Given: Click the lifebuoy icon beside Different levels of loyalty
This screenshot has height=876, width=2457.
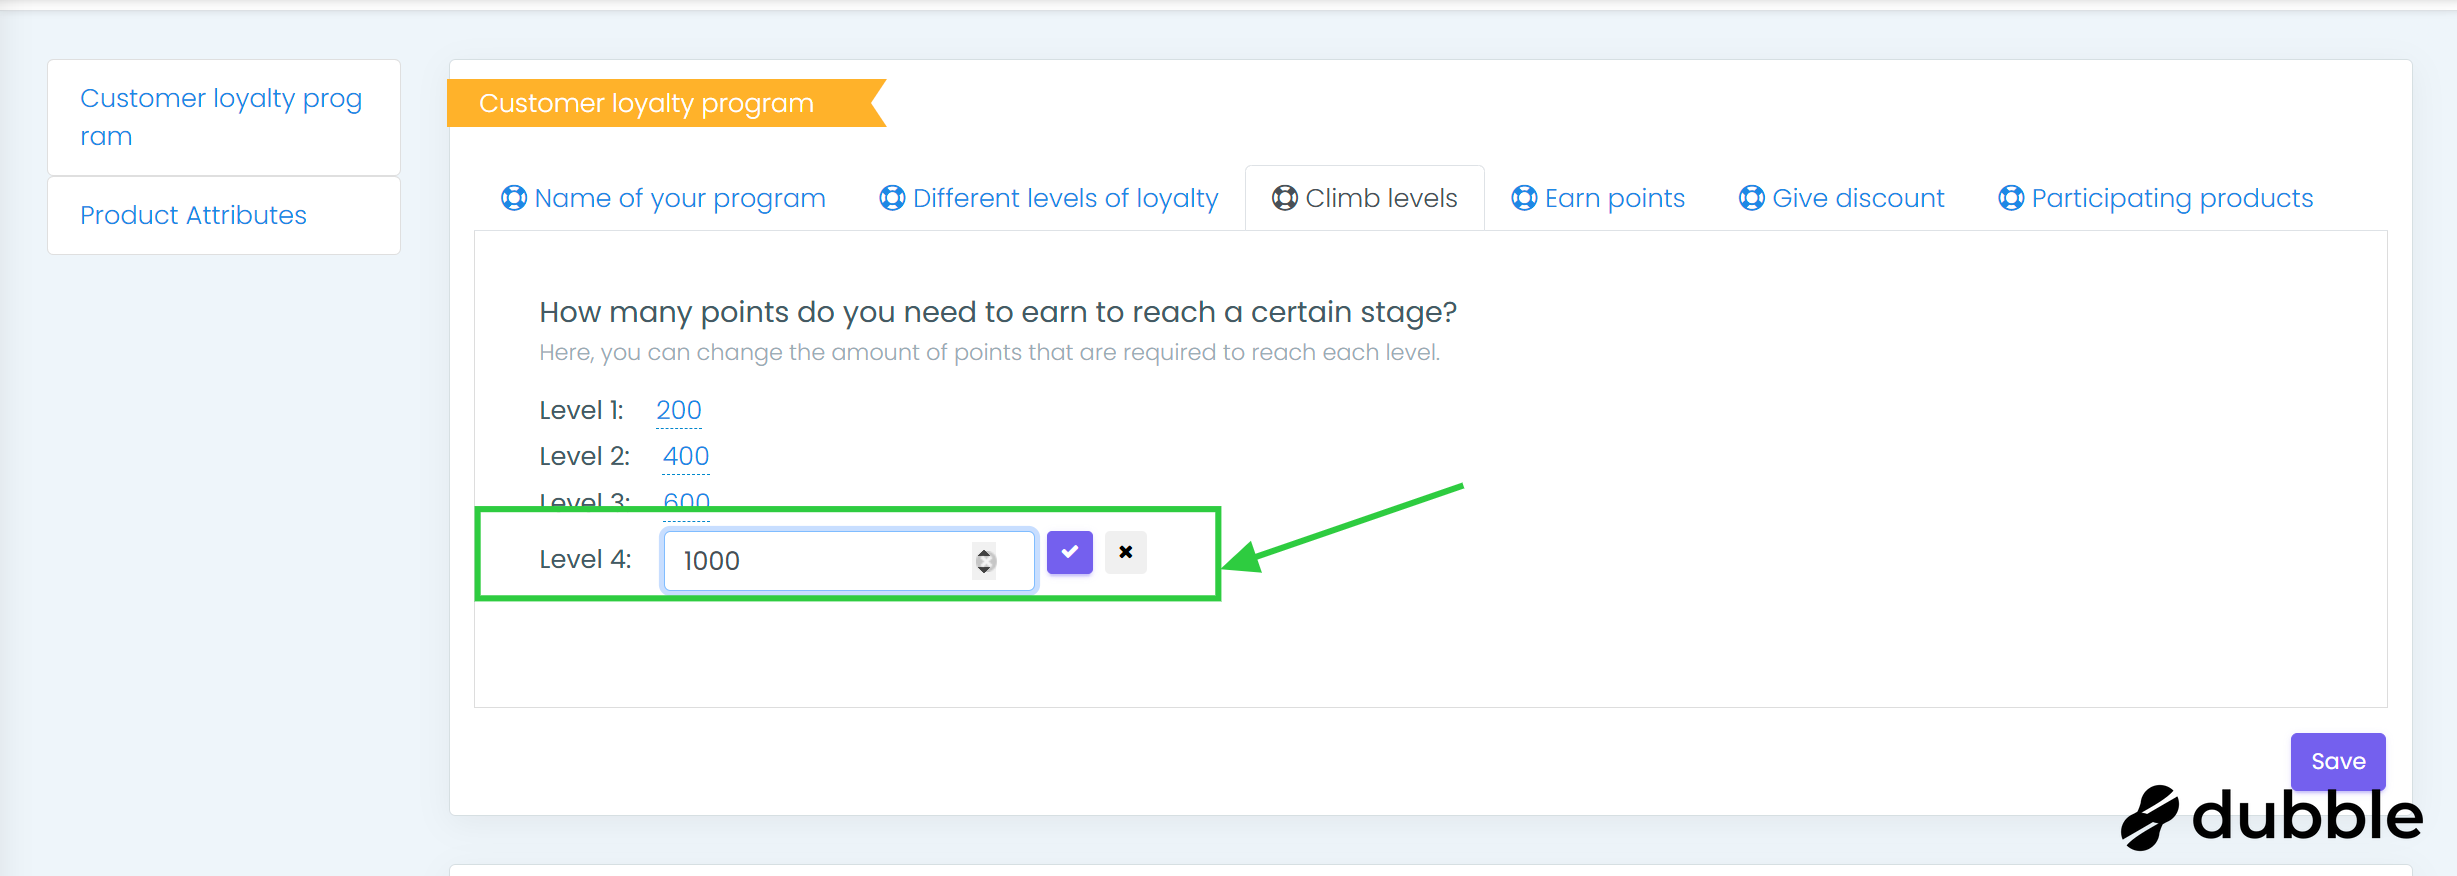Looking at the screenshot, I should 892,198.
